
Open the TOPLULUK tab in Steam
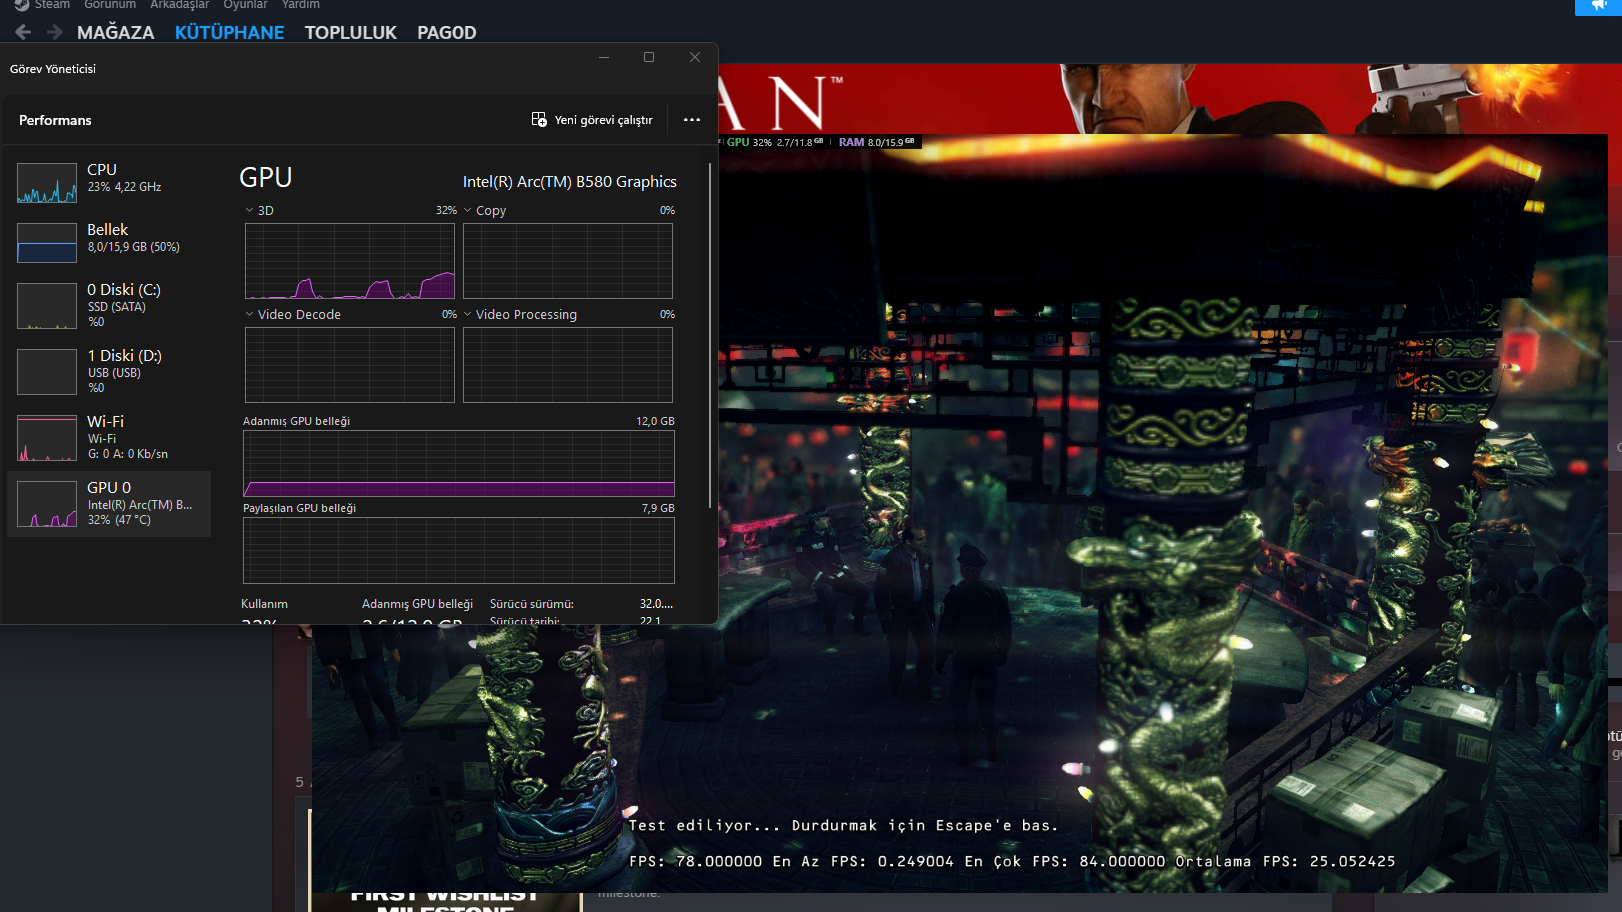click(x=351, y=32)
